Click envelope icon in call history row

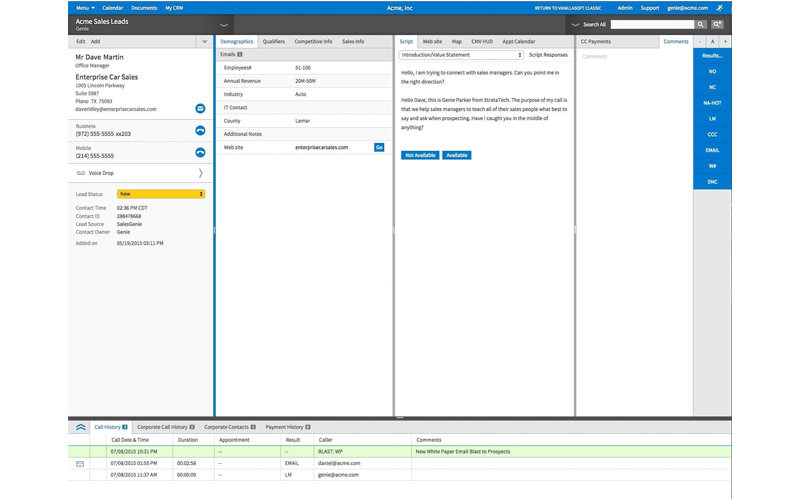(x=80, y=464)
